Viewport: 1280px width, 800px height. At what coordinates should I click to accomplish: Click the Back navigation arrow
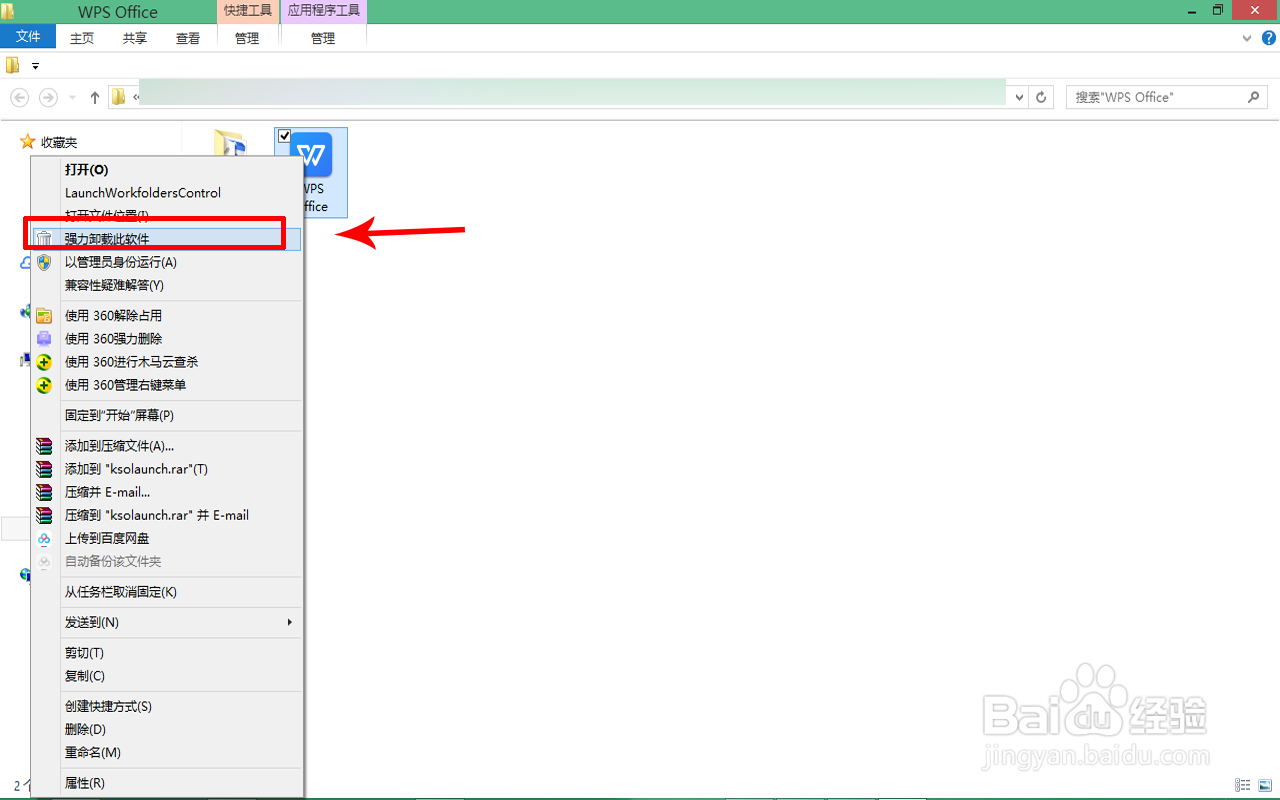pos(19,97)
